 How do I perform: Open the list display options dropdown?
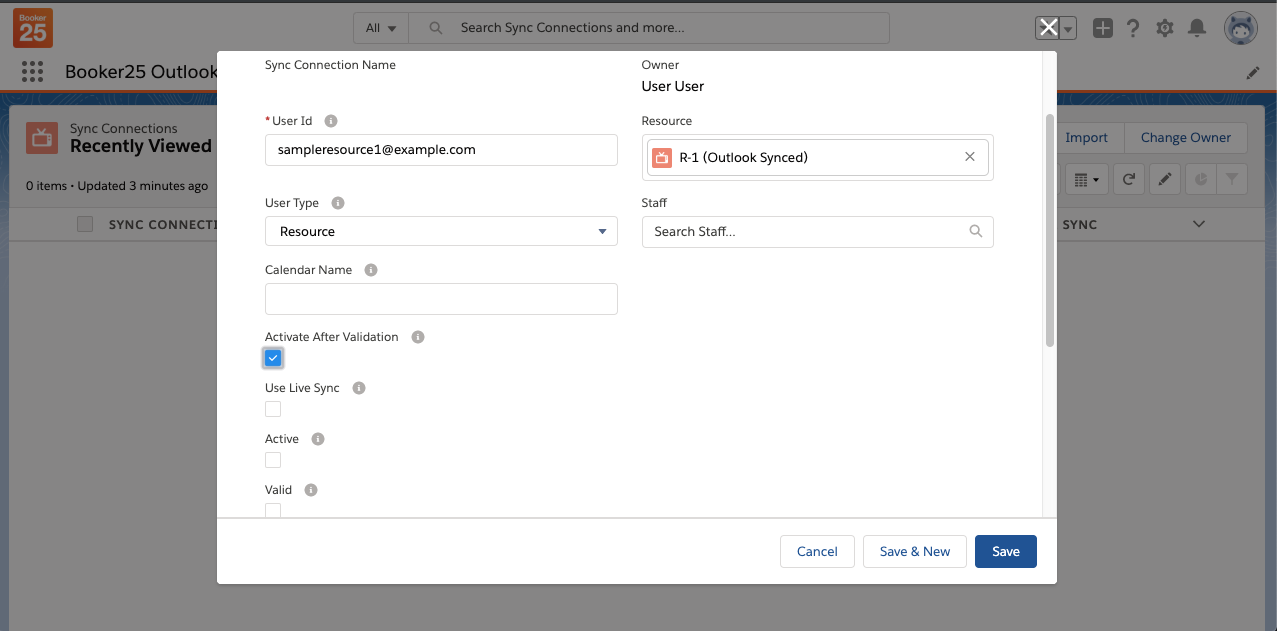(1085, 180)
